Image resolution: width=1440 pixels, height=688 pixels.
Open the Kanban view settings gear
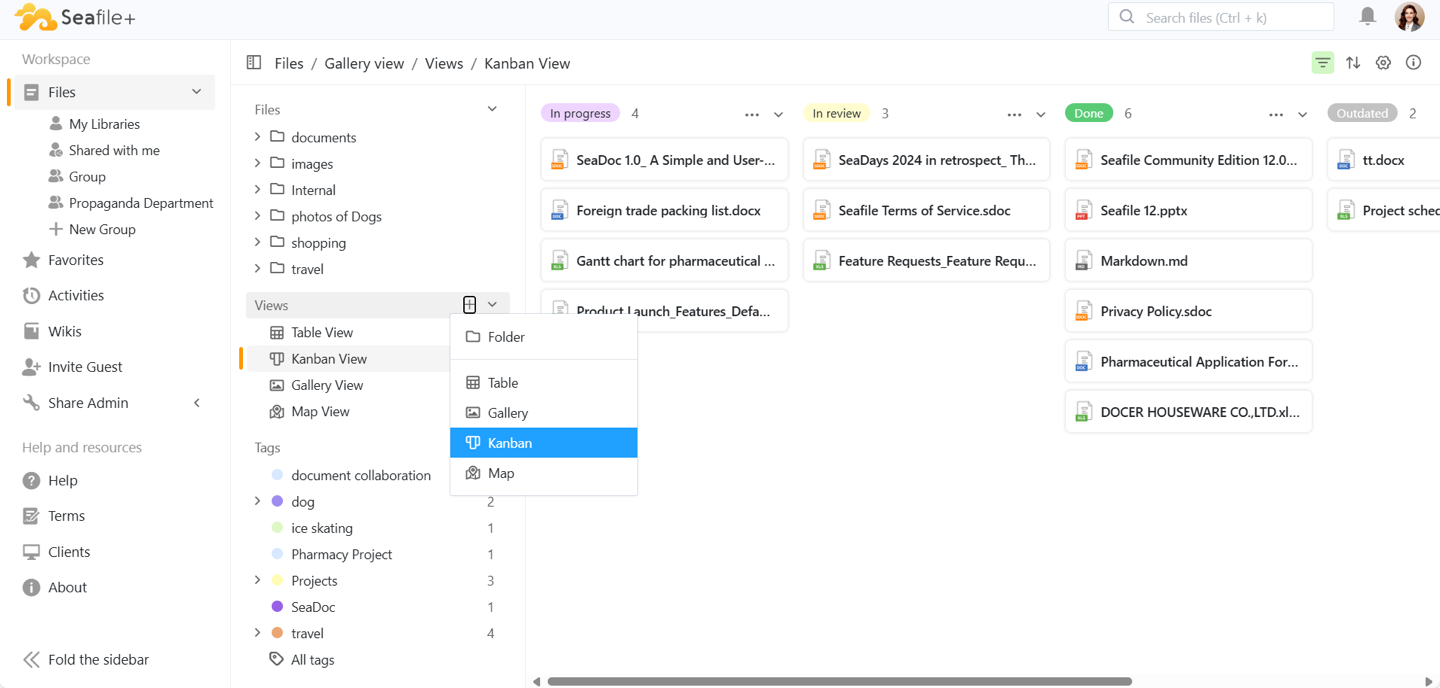pyautogui.click(x=1383, y=63)
